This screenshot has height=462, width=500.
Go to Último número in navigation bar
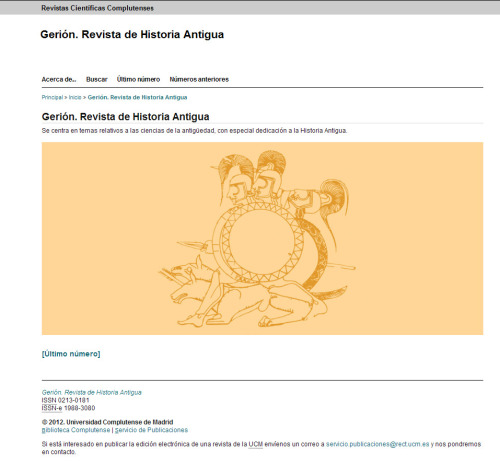138,79
